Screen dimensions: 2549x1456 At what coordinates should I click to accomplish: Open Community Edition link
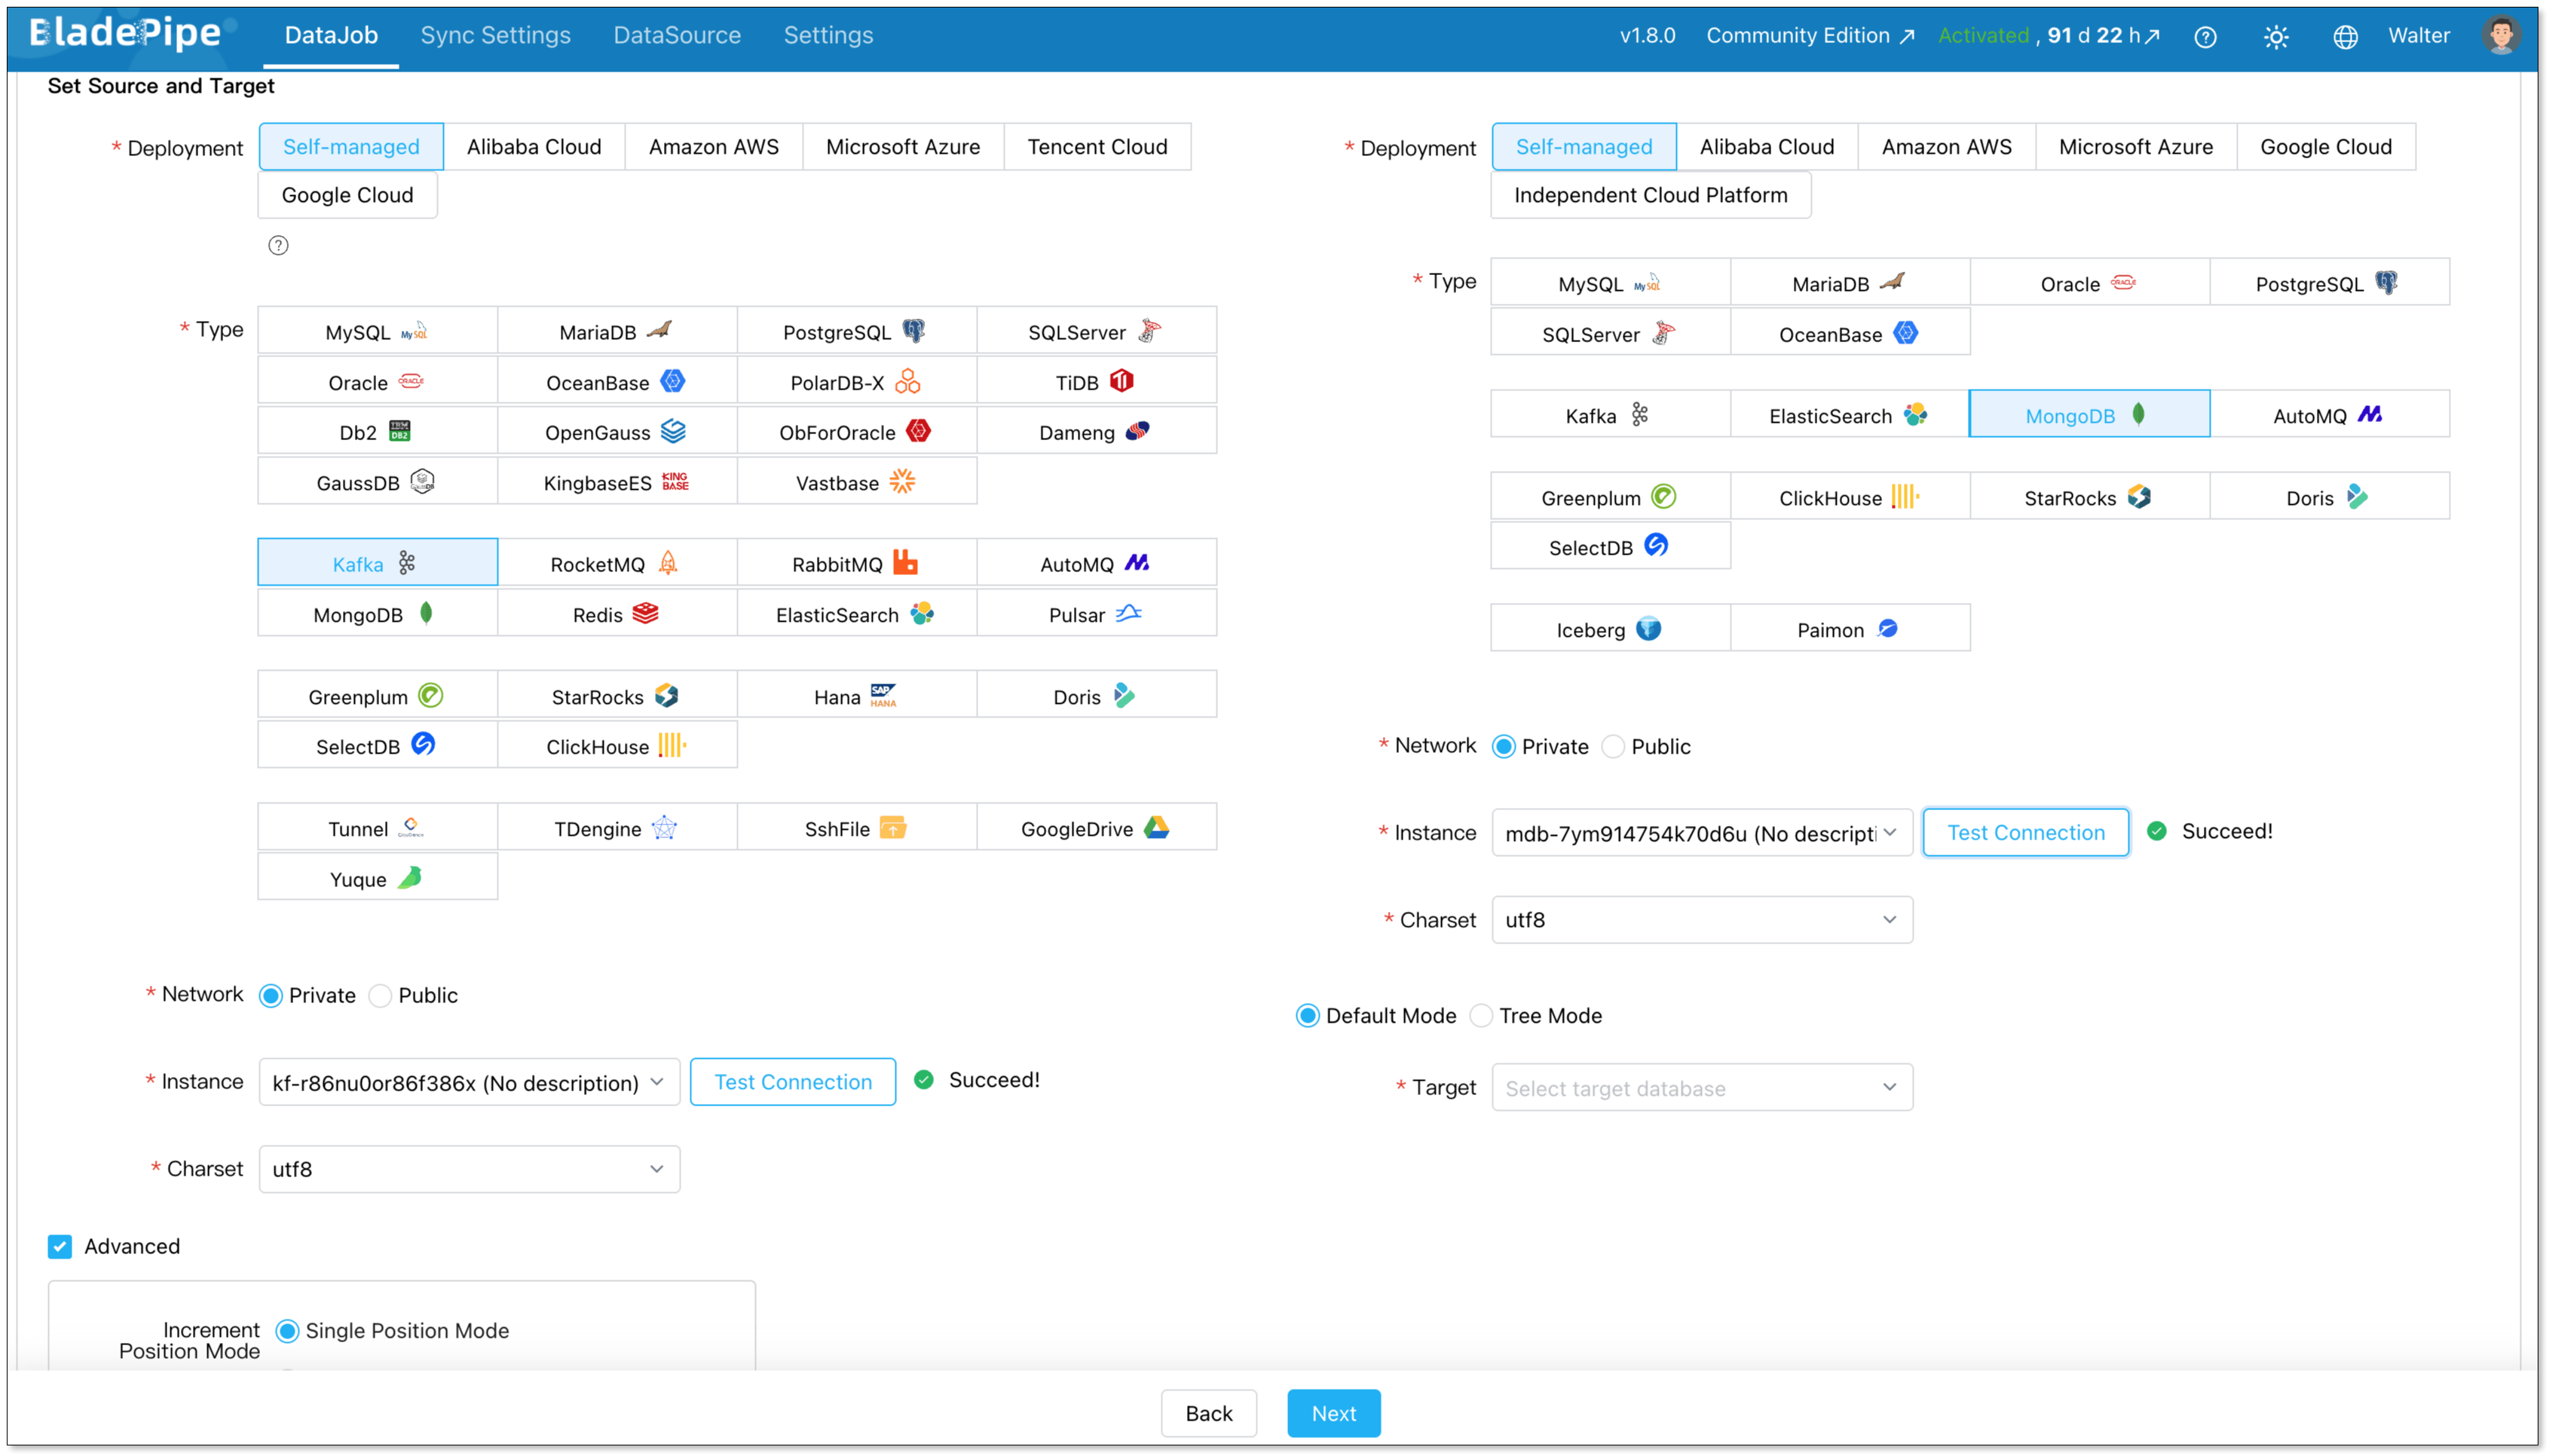[1810, 36]
